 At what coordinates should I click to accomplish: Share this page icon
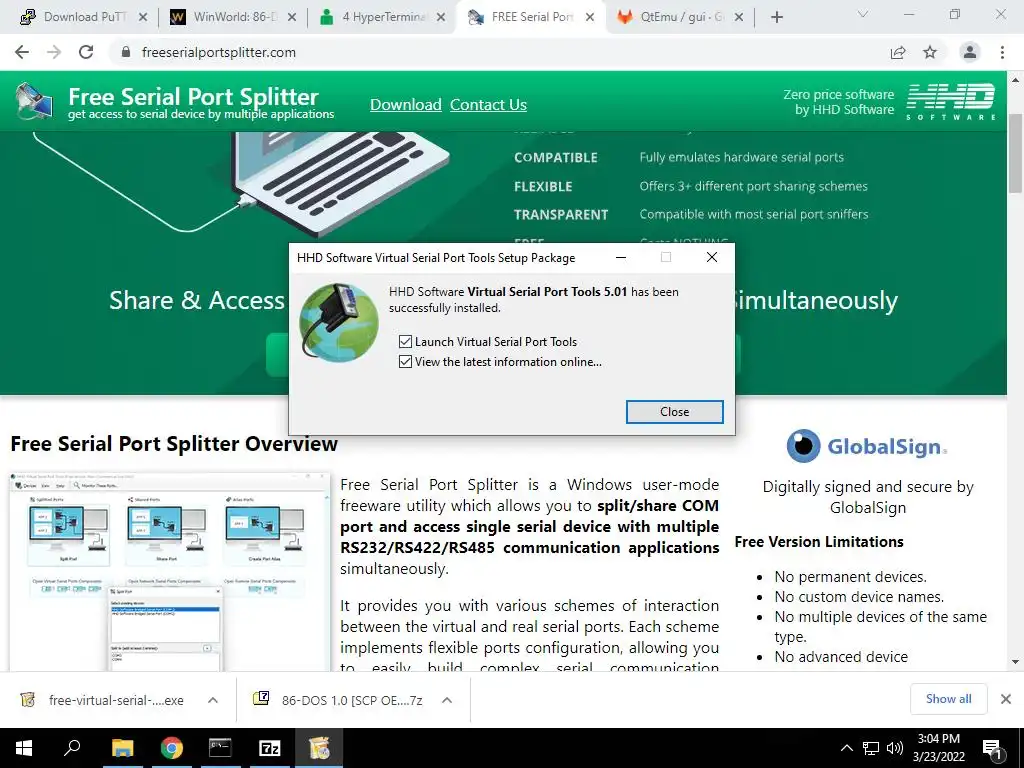898,52
